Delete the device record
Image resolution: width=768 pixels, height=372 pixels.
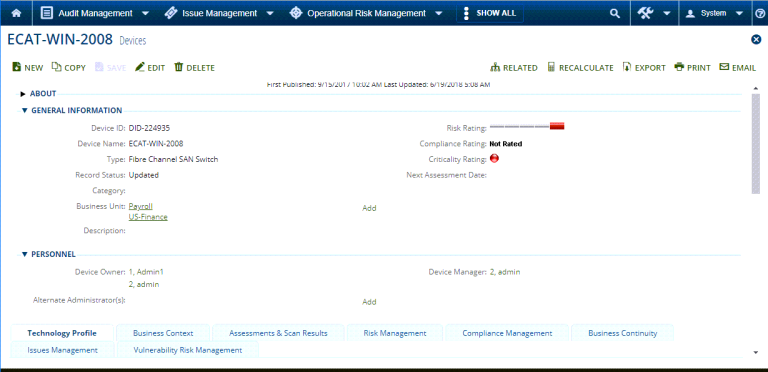coord(194,68)
